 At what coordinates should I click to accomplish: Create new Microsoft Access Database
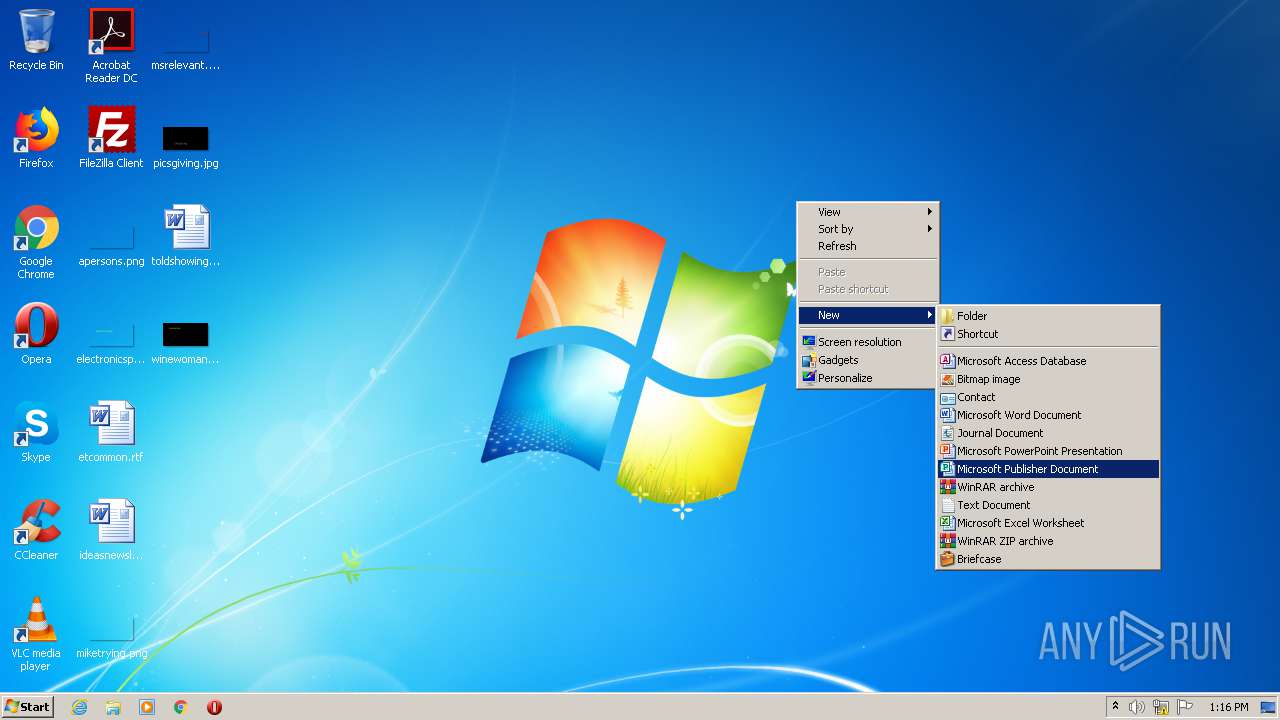pyautogui.click(x=1048, y=361)
